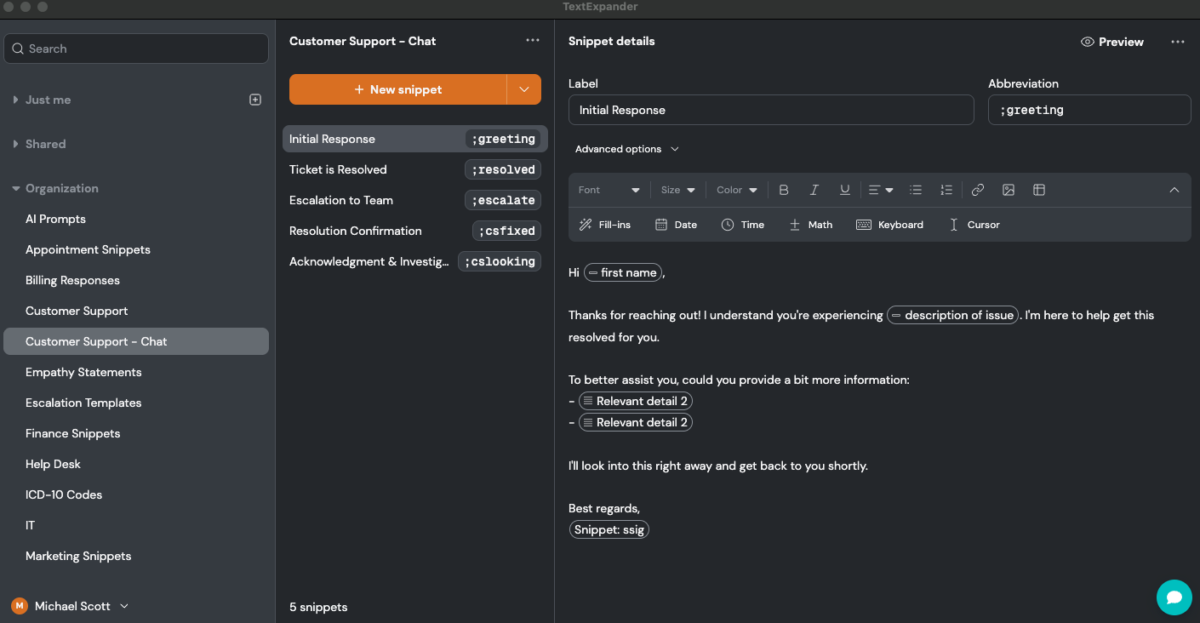This screenshot has height=623, width=1200.
Task: Open the Font dropdown
Action: (x=609, y=190)
